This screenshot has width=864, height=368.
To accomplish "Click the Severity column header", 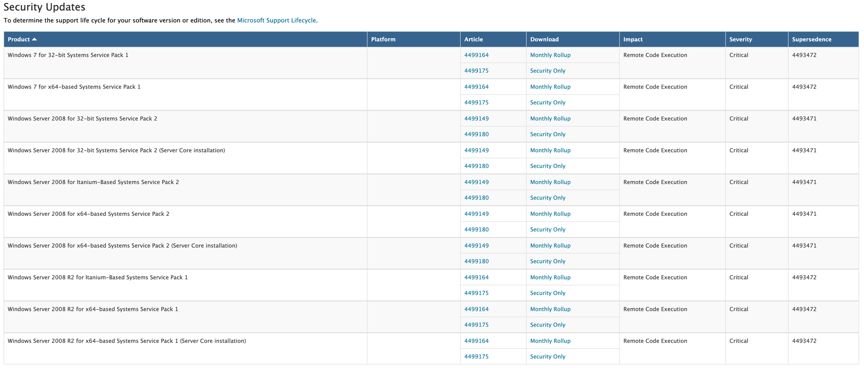I will point(757,40).
